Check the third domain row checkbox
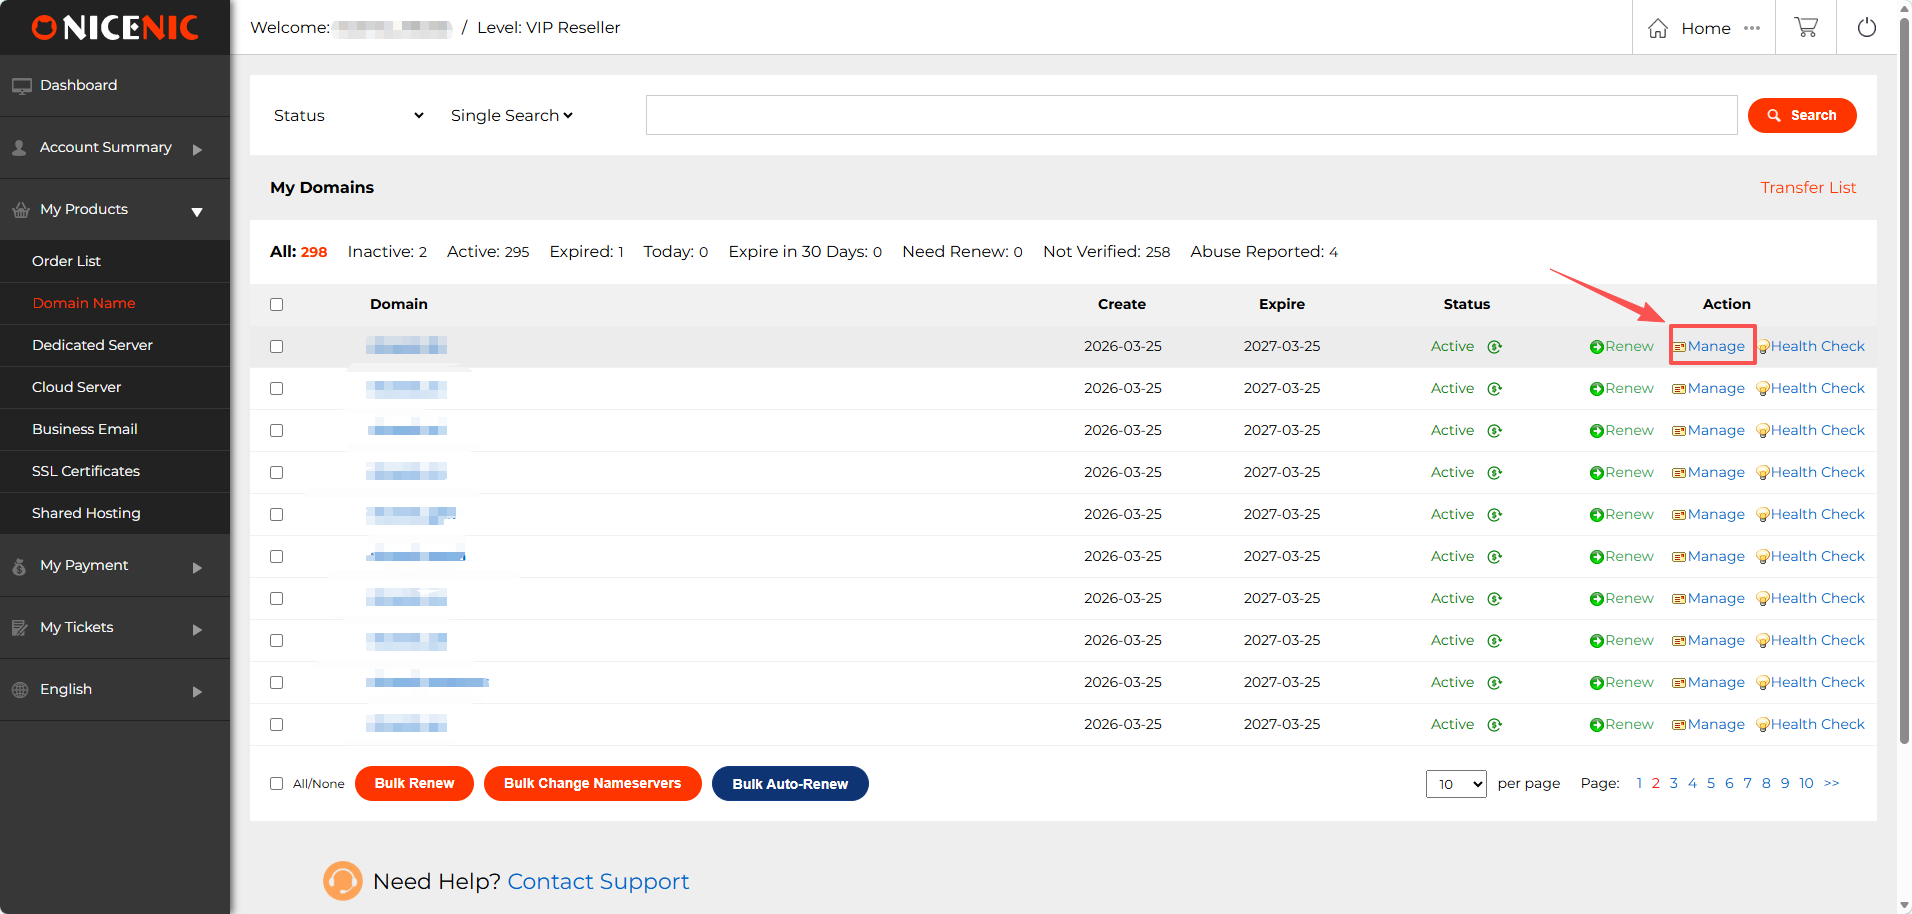This screenshot has width=1912, height=914. point(277,431)
